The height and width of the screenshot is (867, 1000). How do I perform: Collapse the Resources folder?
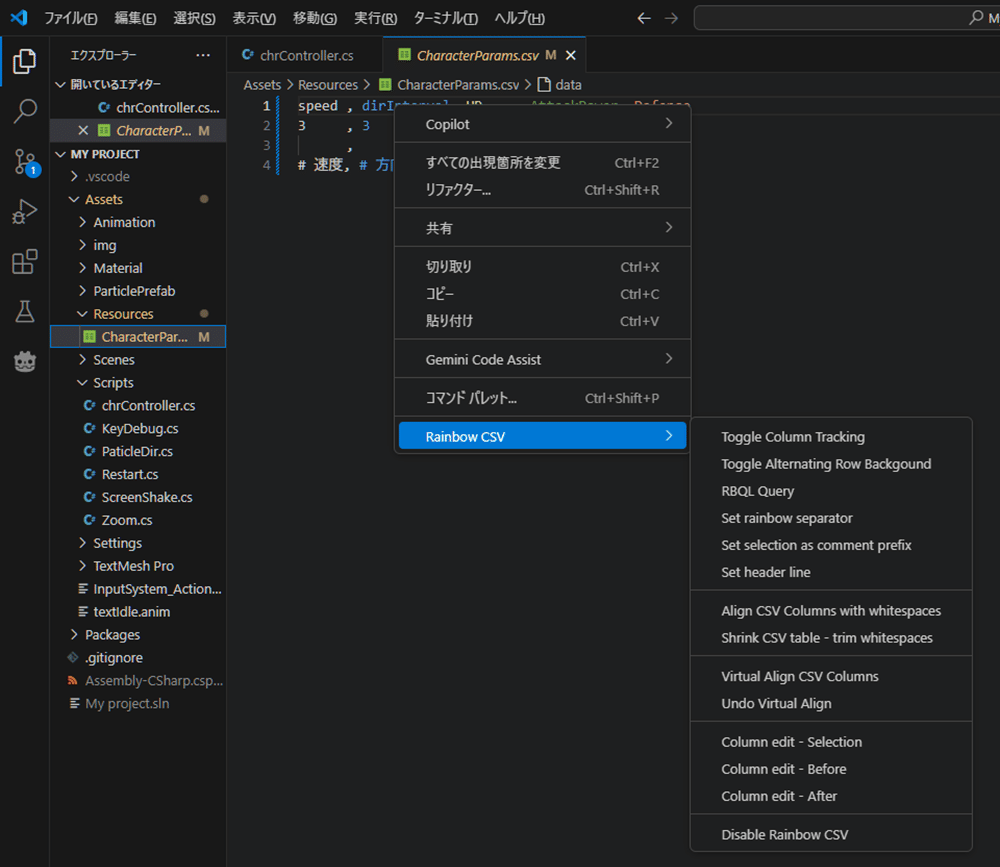coord(123,313)
